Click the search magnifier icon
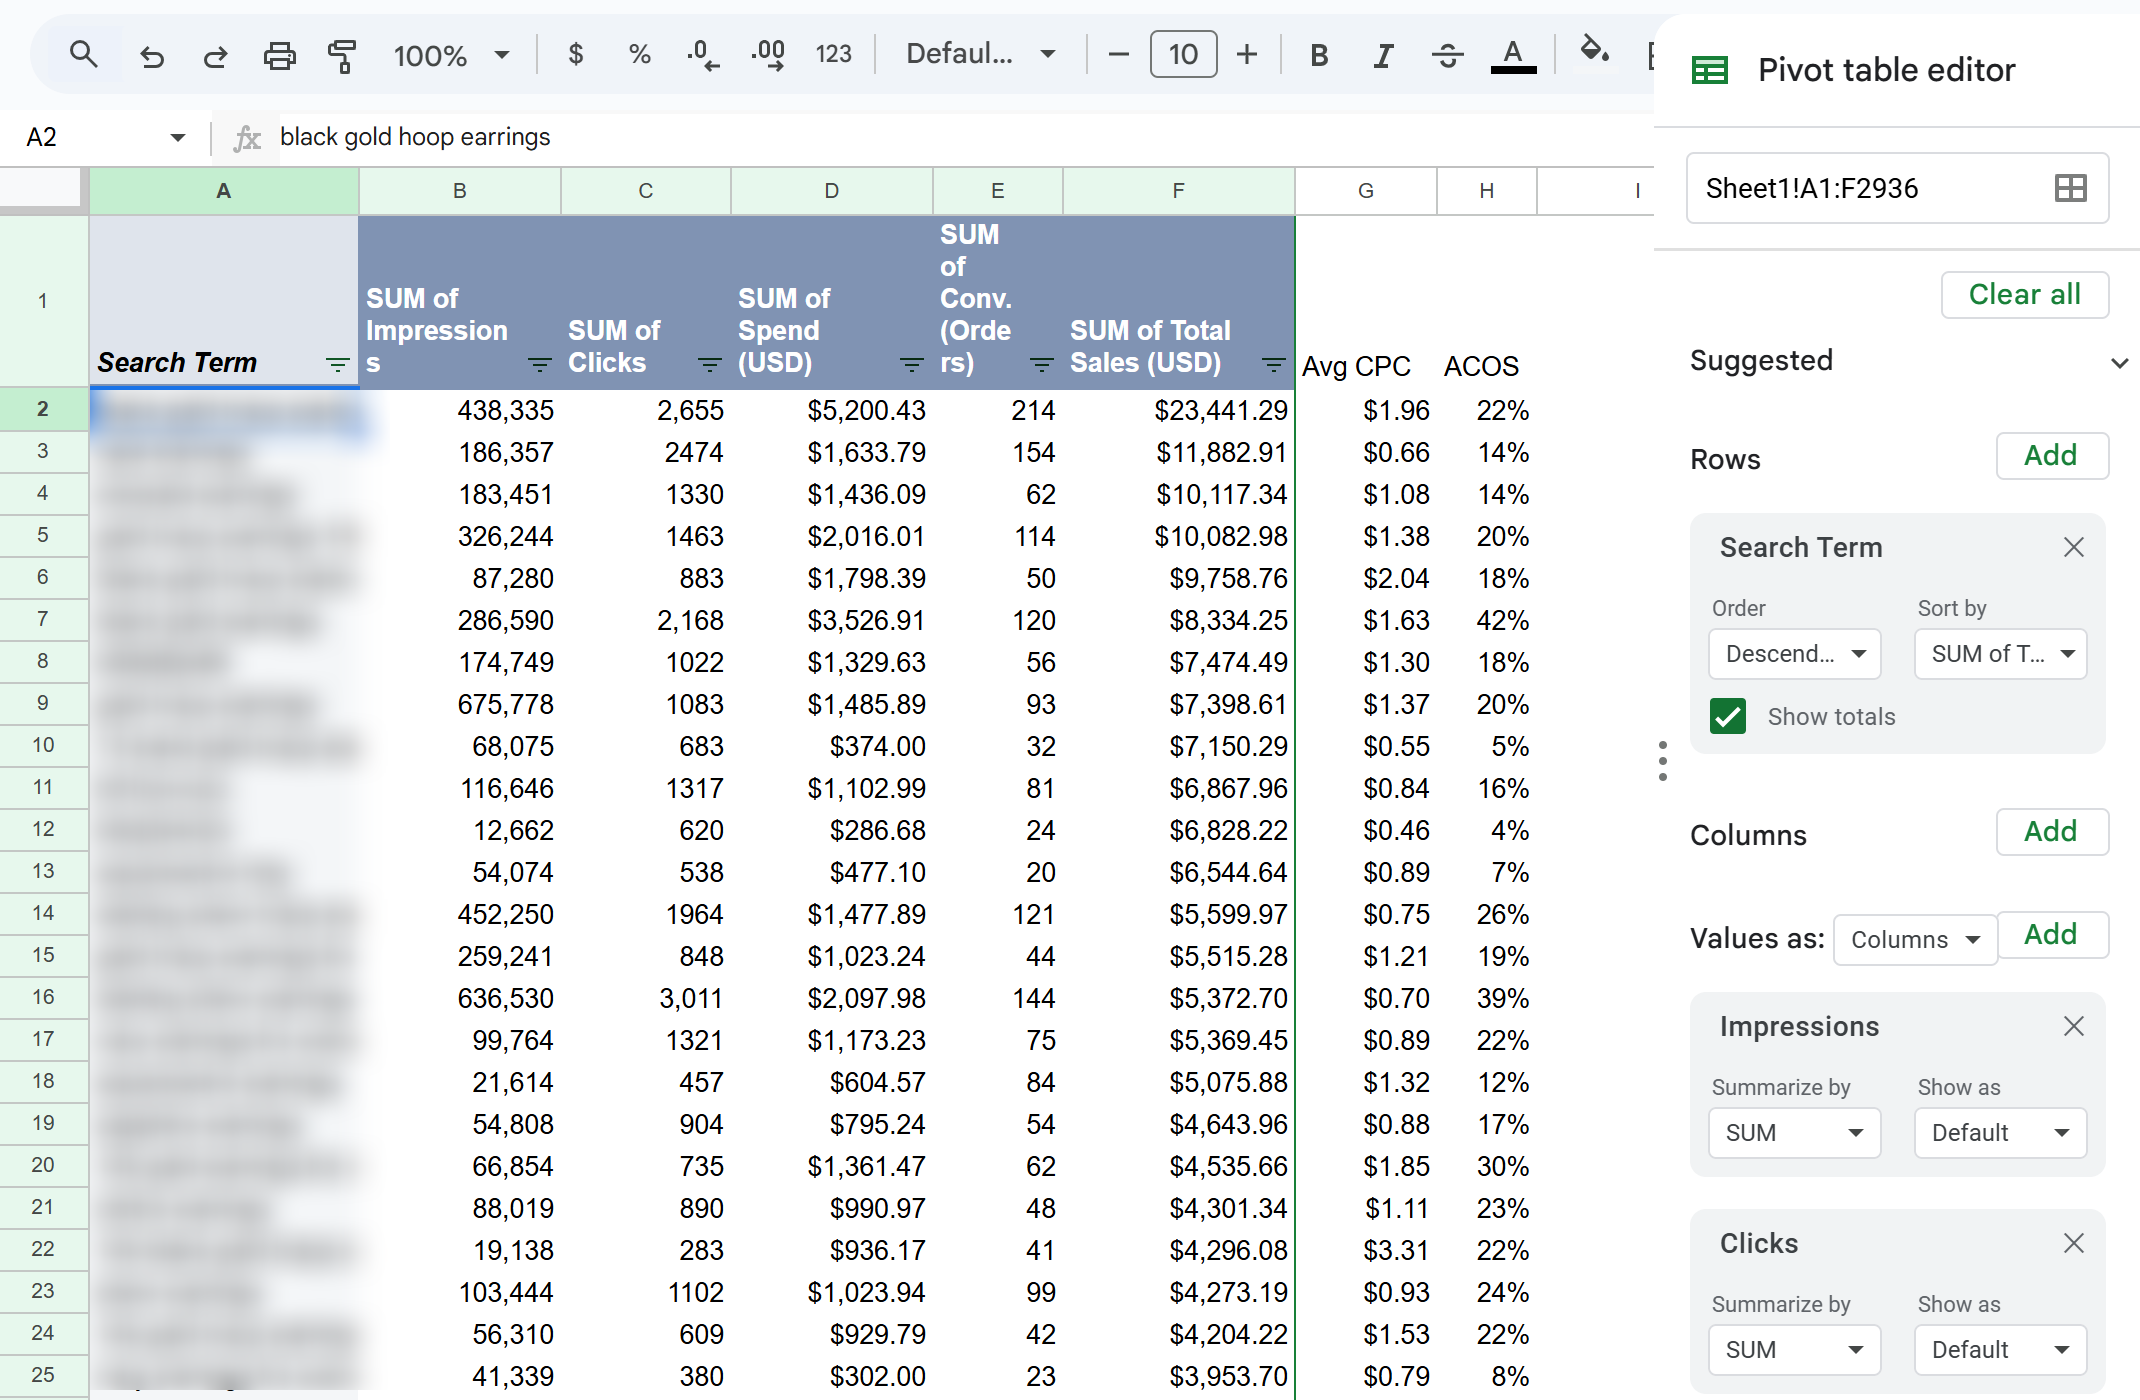 coord(84,55)
